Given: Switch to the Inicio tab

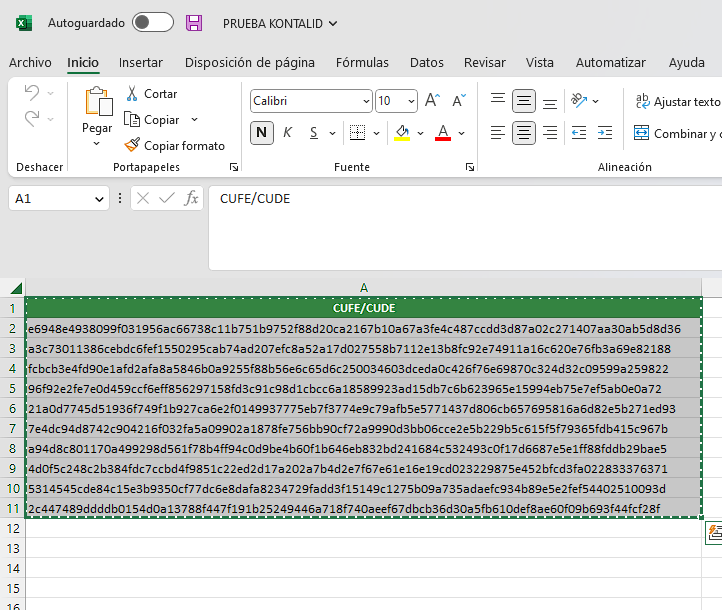Looking at the screenshot, I should point(83,63).
